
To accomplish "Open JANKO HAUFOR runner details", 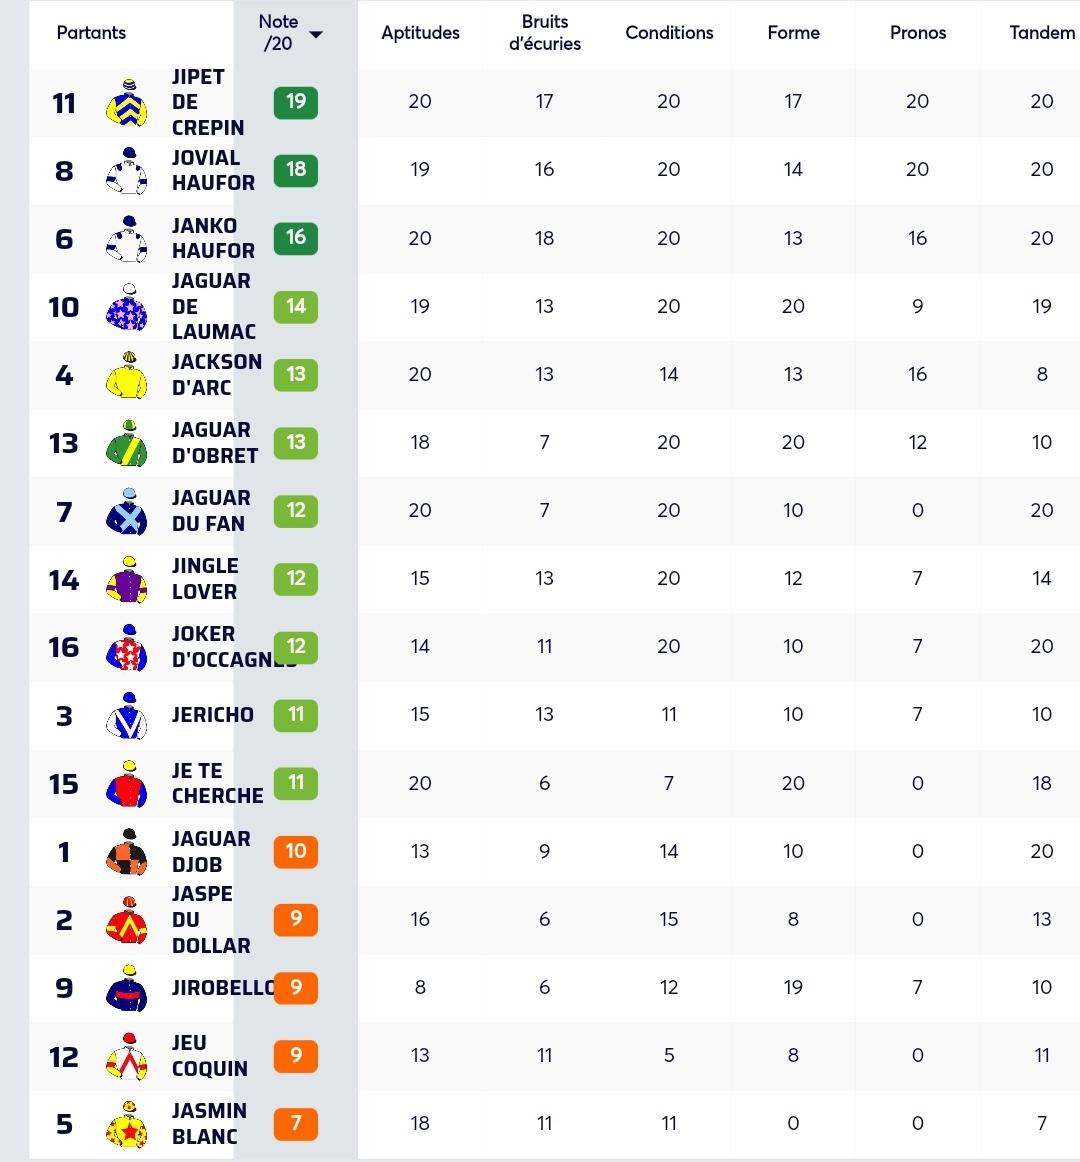I will (213, 238).
